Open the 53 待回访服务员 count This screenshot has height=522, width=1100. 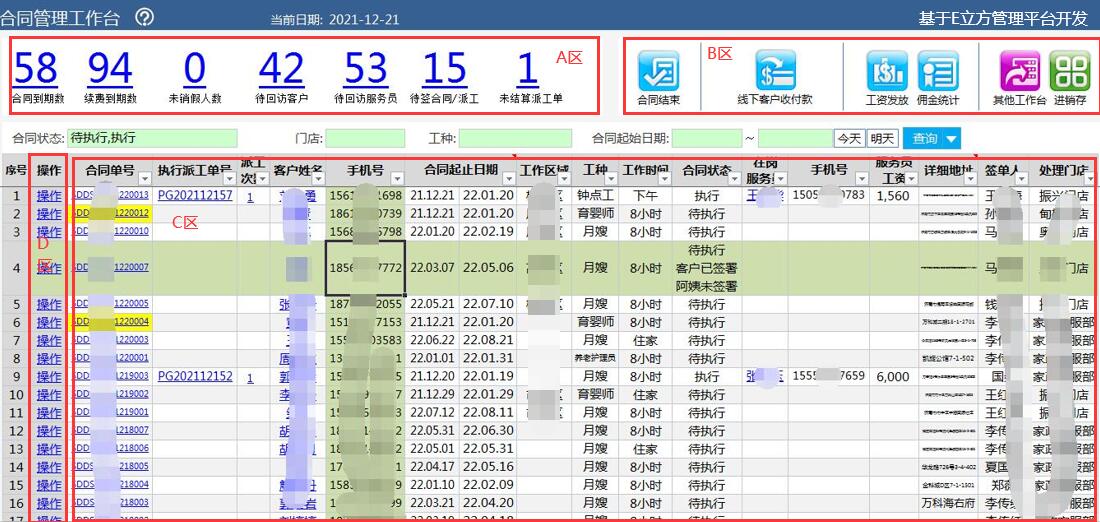tap(365, 69)
